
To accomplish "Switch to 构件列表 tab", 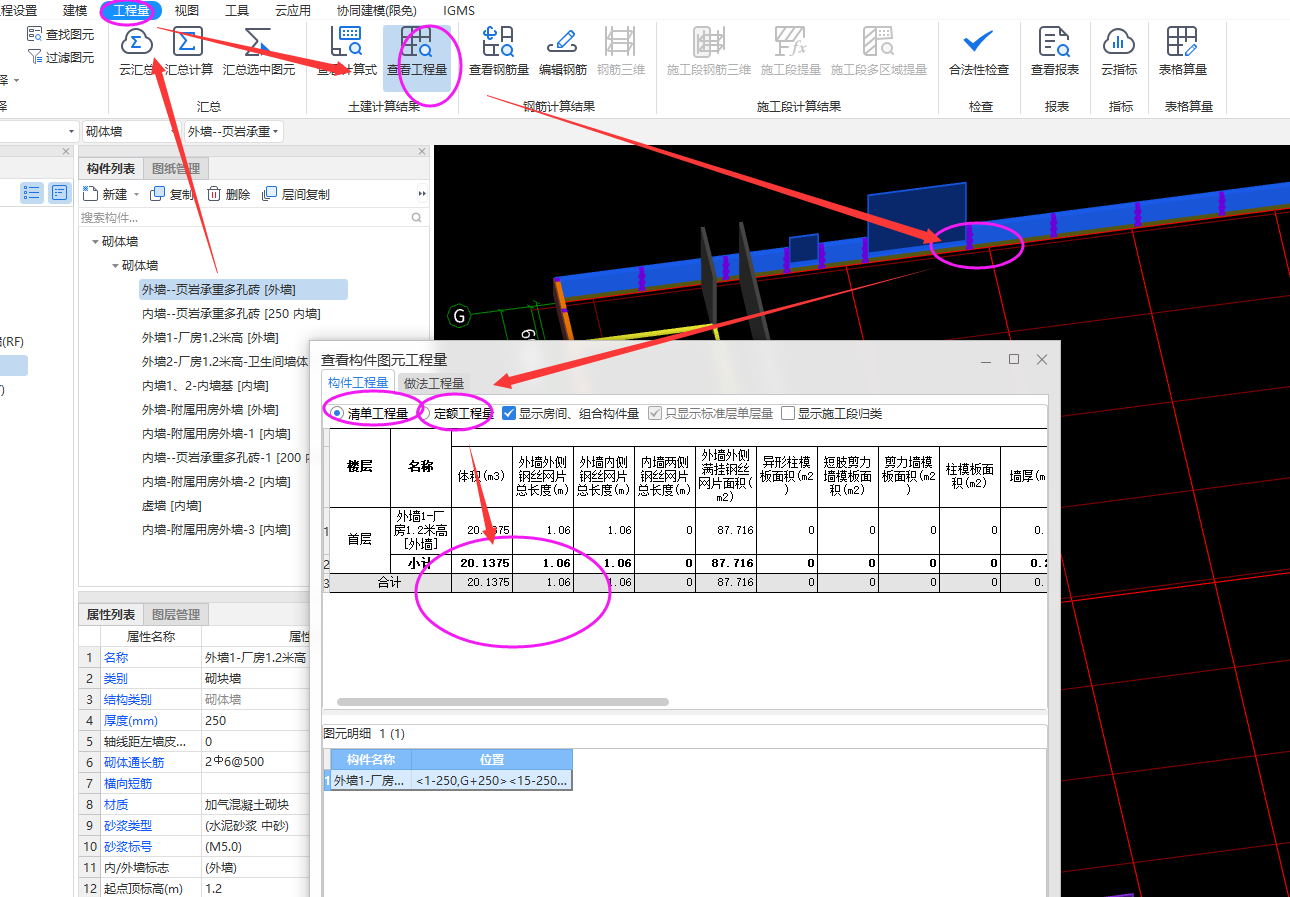I will tap(111, 168).
